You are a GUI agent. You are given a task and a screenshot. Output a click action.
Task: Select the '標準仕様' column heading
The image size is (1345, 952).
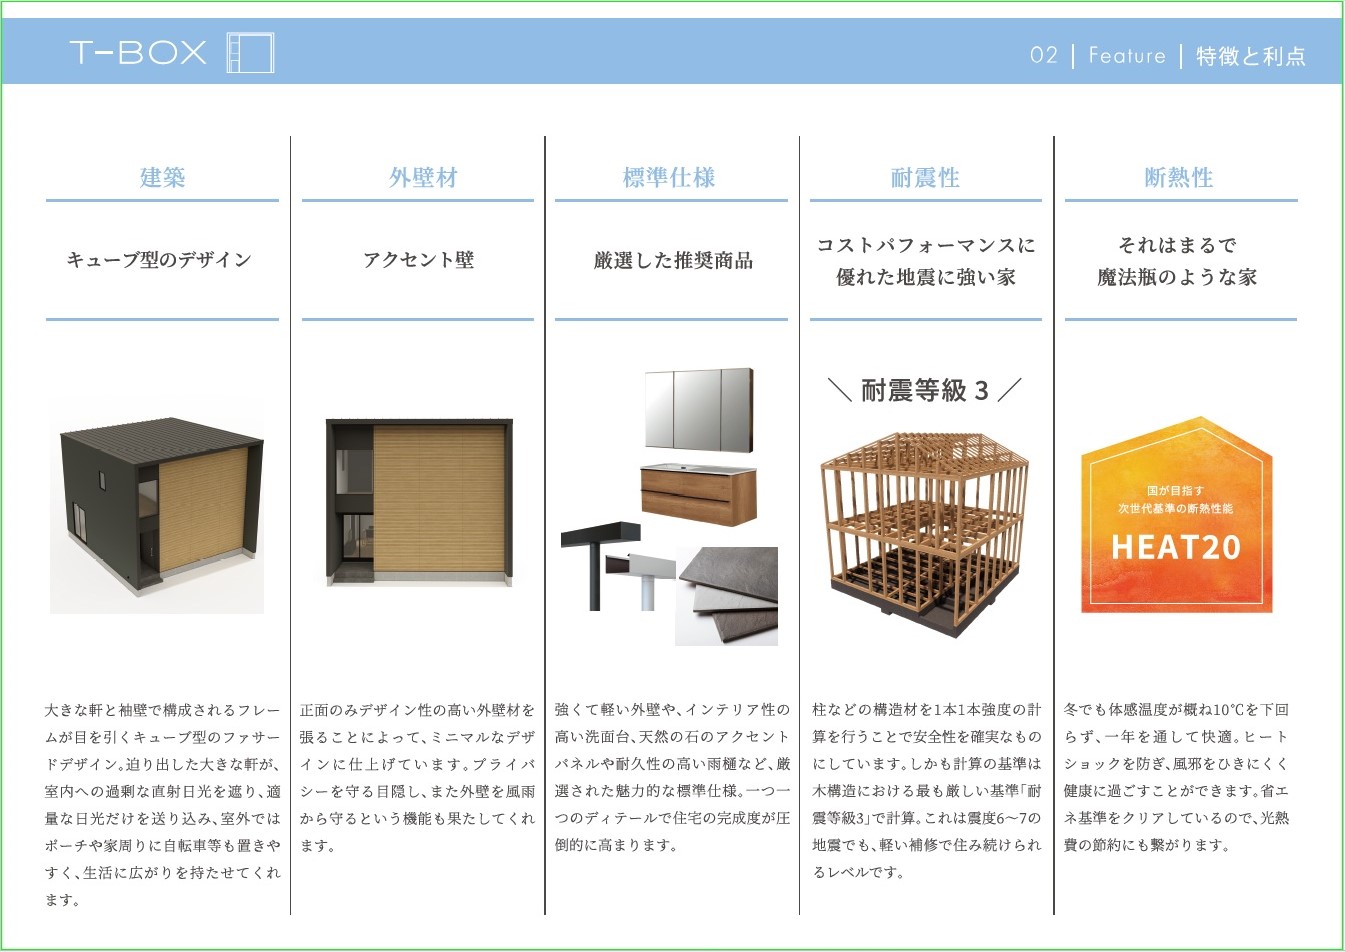[x=669, y=177]
